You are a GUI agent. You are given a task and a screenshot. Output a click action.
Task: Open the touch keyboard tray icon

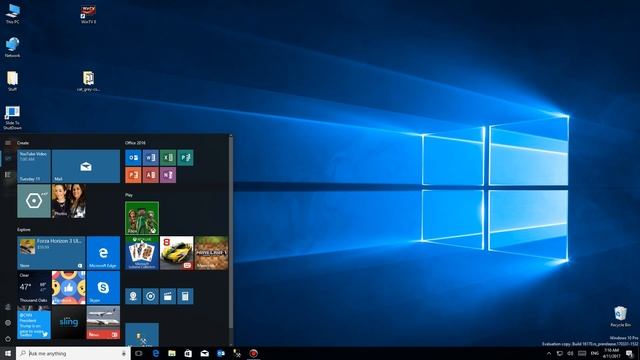582,353
